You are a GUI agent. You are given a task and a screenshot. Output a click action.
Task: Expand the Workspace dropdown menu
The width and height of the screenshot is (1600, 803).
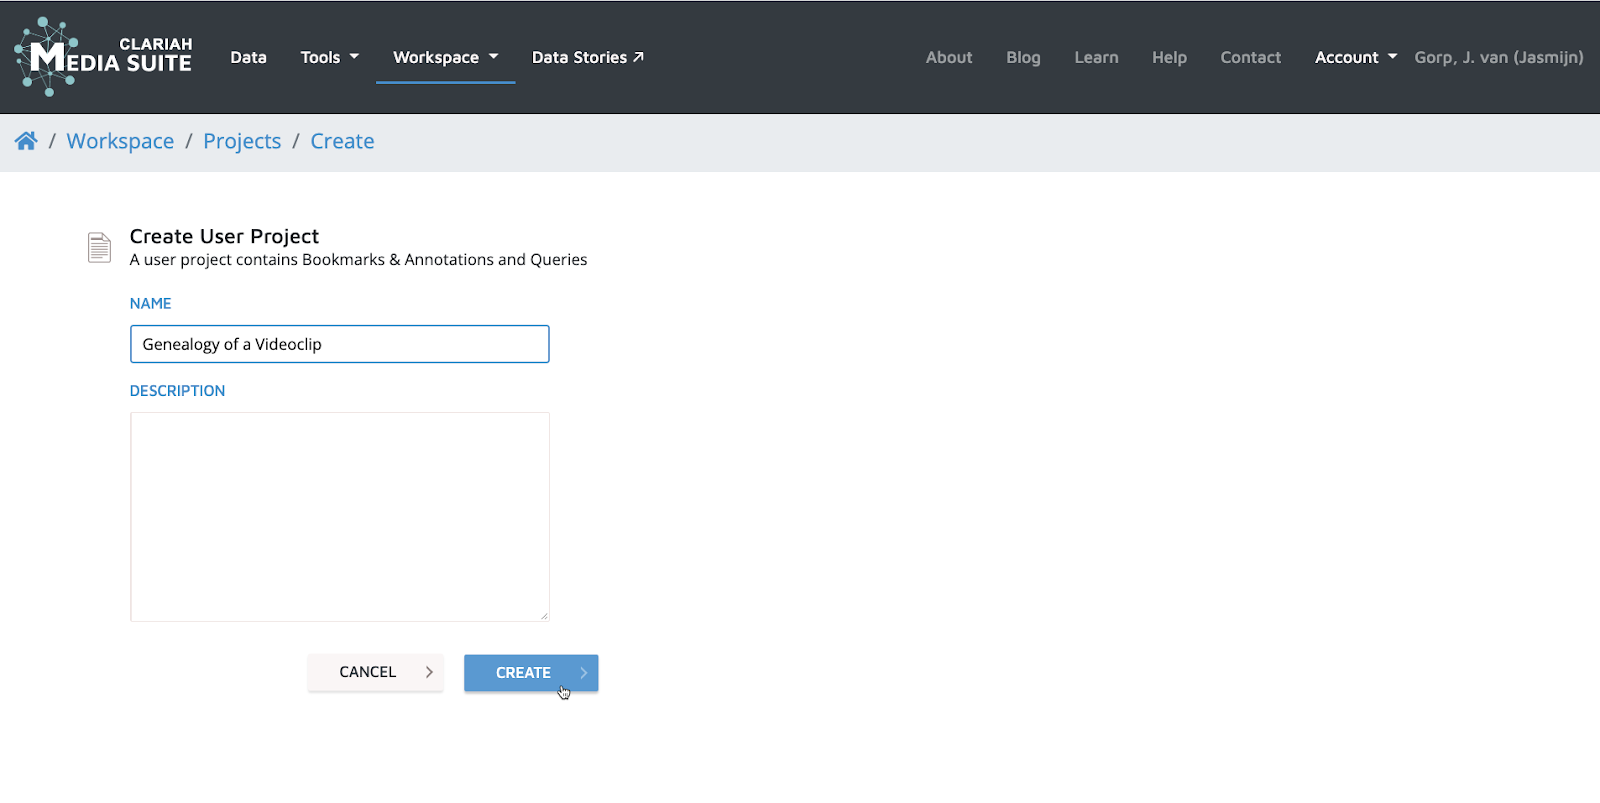(445, 57)
